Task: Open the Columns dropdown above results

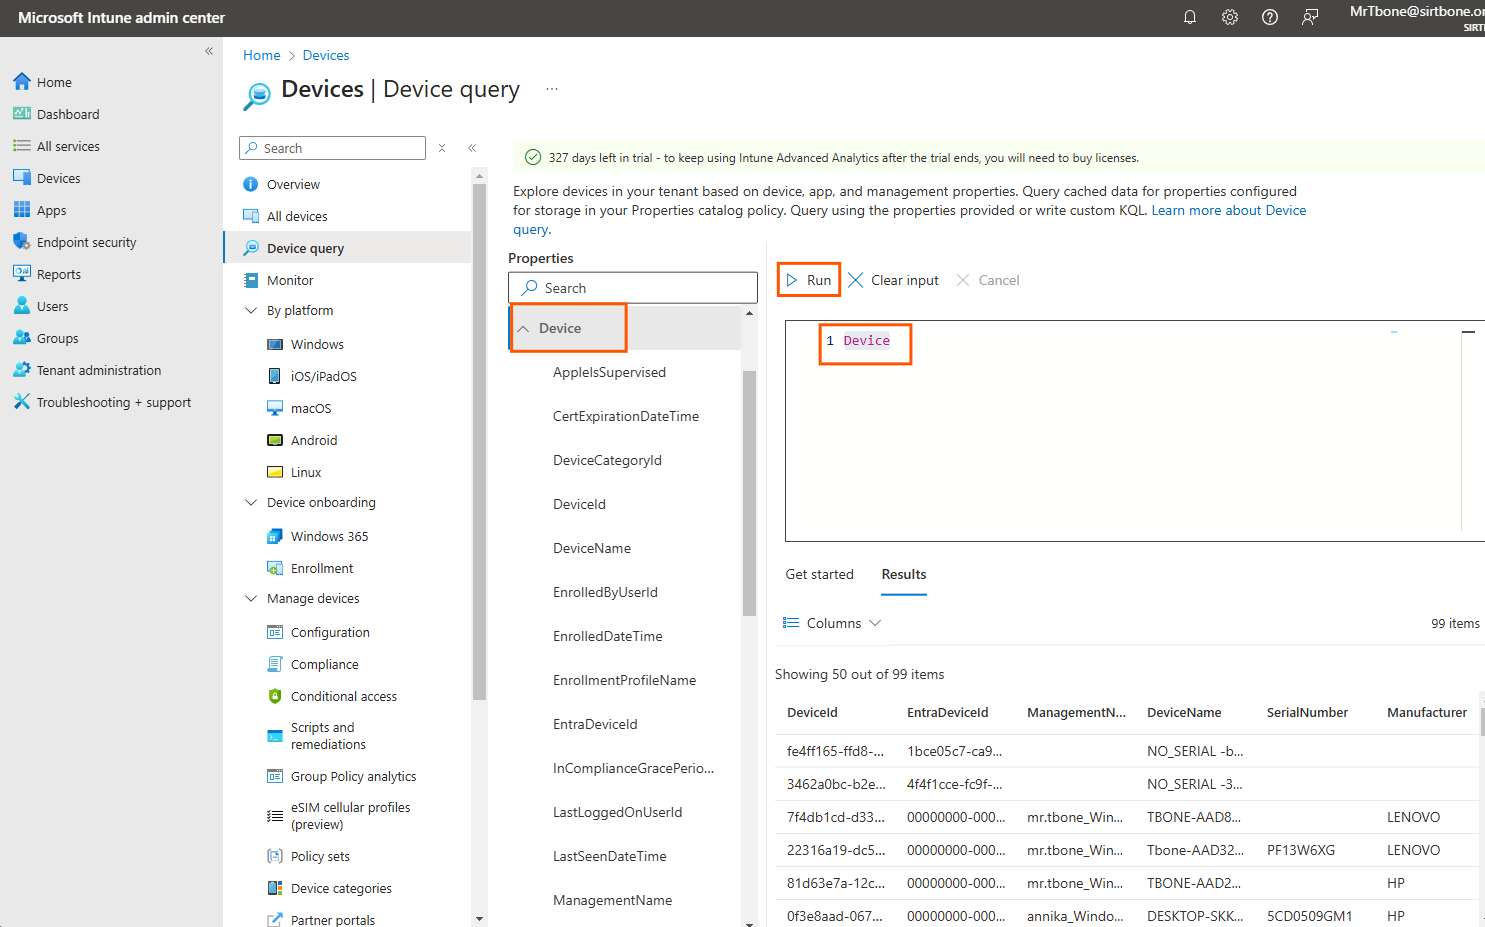Action: [831, 622]
